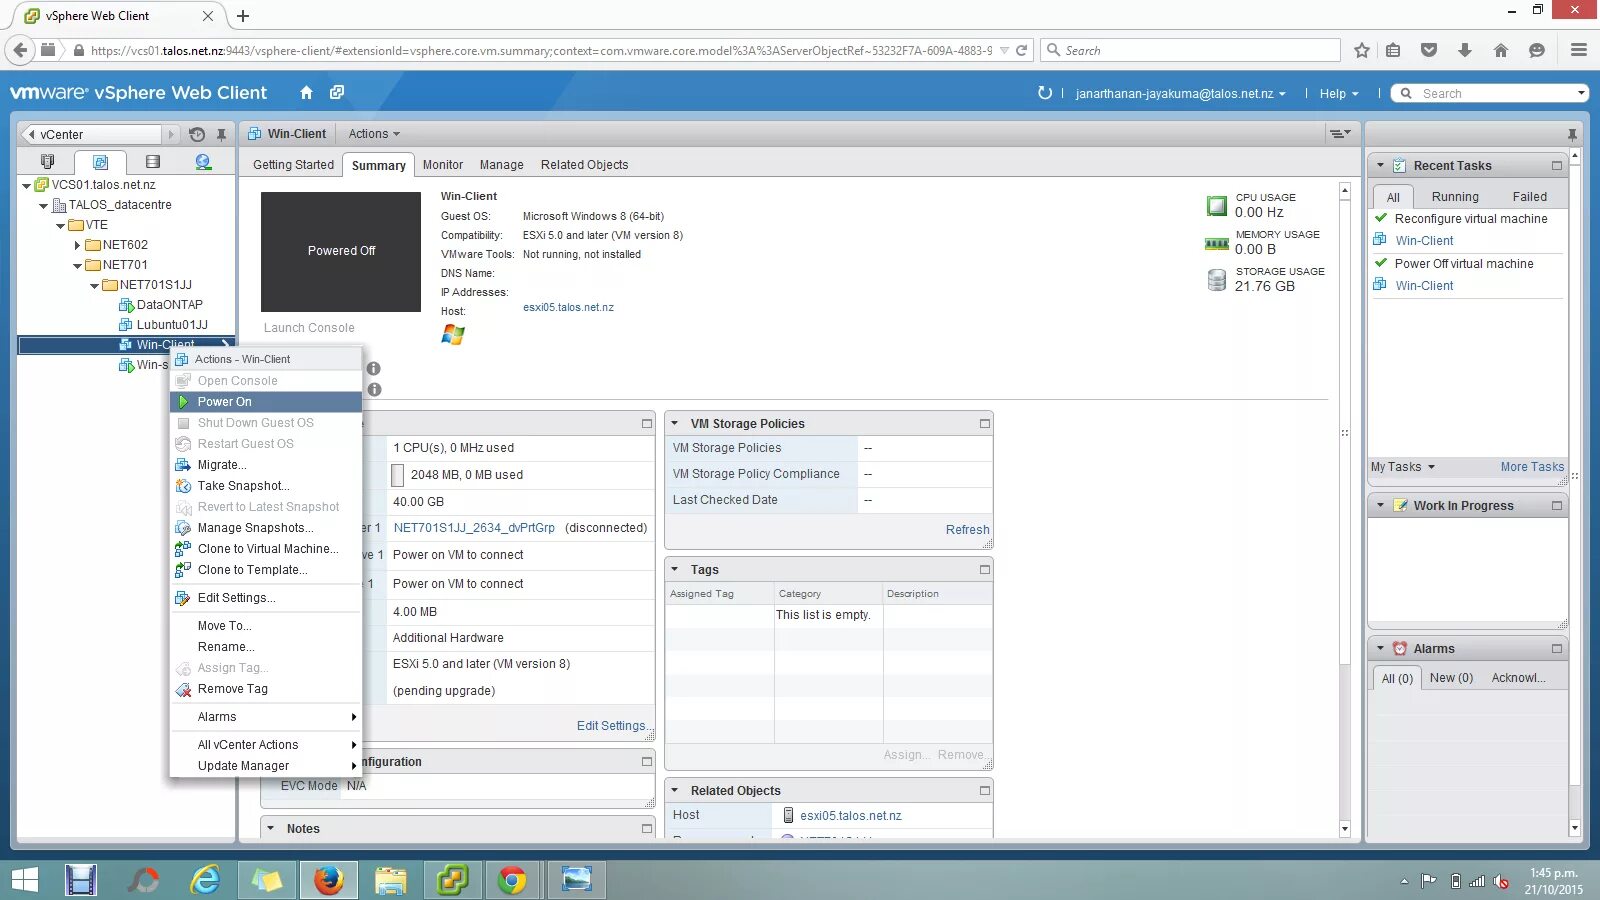Maximize the Alarms portlet
The height and width of the screenshot is (900, 1600).
click(1556, 649)
